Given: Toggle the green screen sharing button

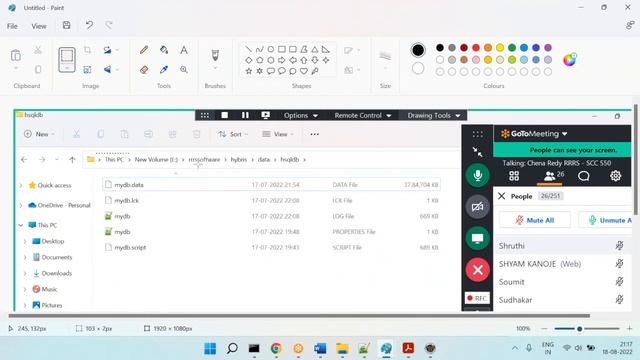Looking at the screenshot, I should tap(477, 238).
